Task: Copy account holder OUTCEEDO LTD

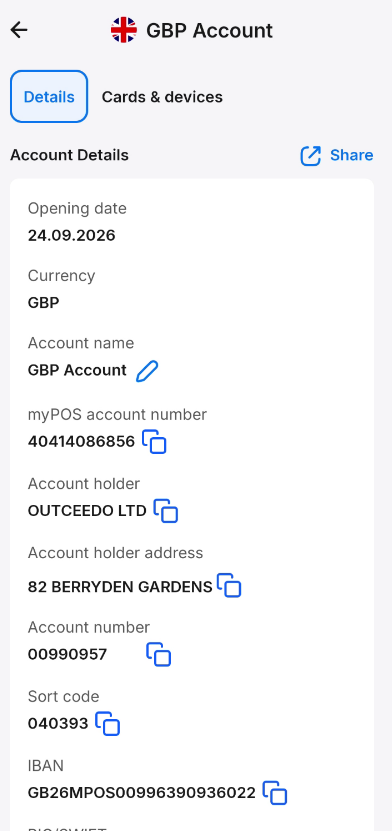Action: [166, 511]
